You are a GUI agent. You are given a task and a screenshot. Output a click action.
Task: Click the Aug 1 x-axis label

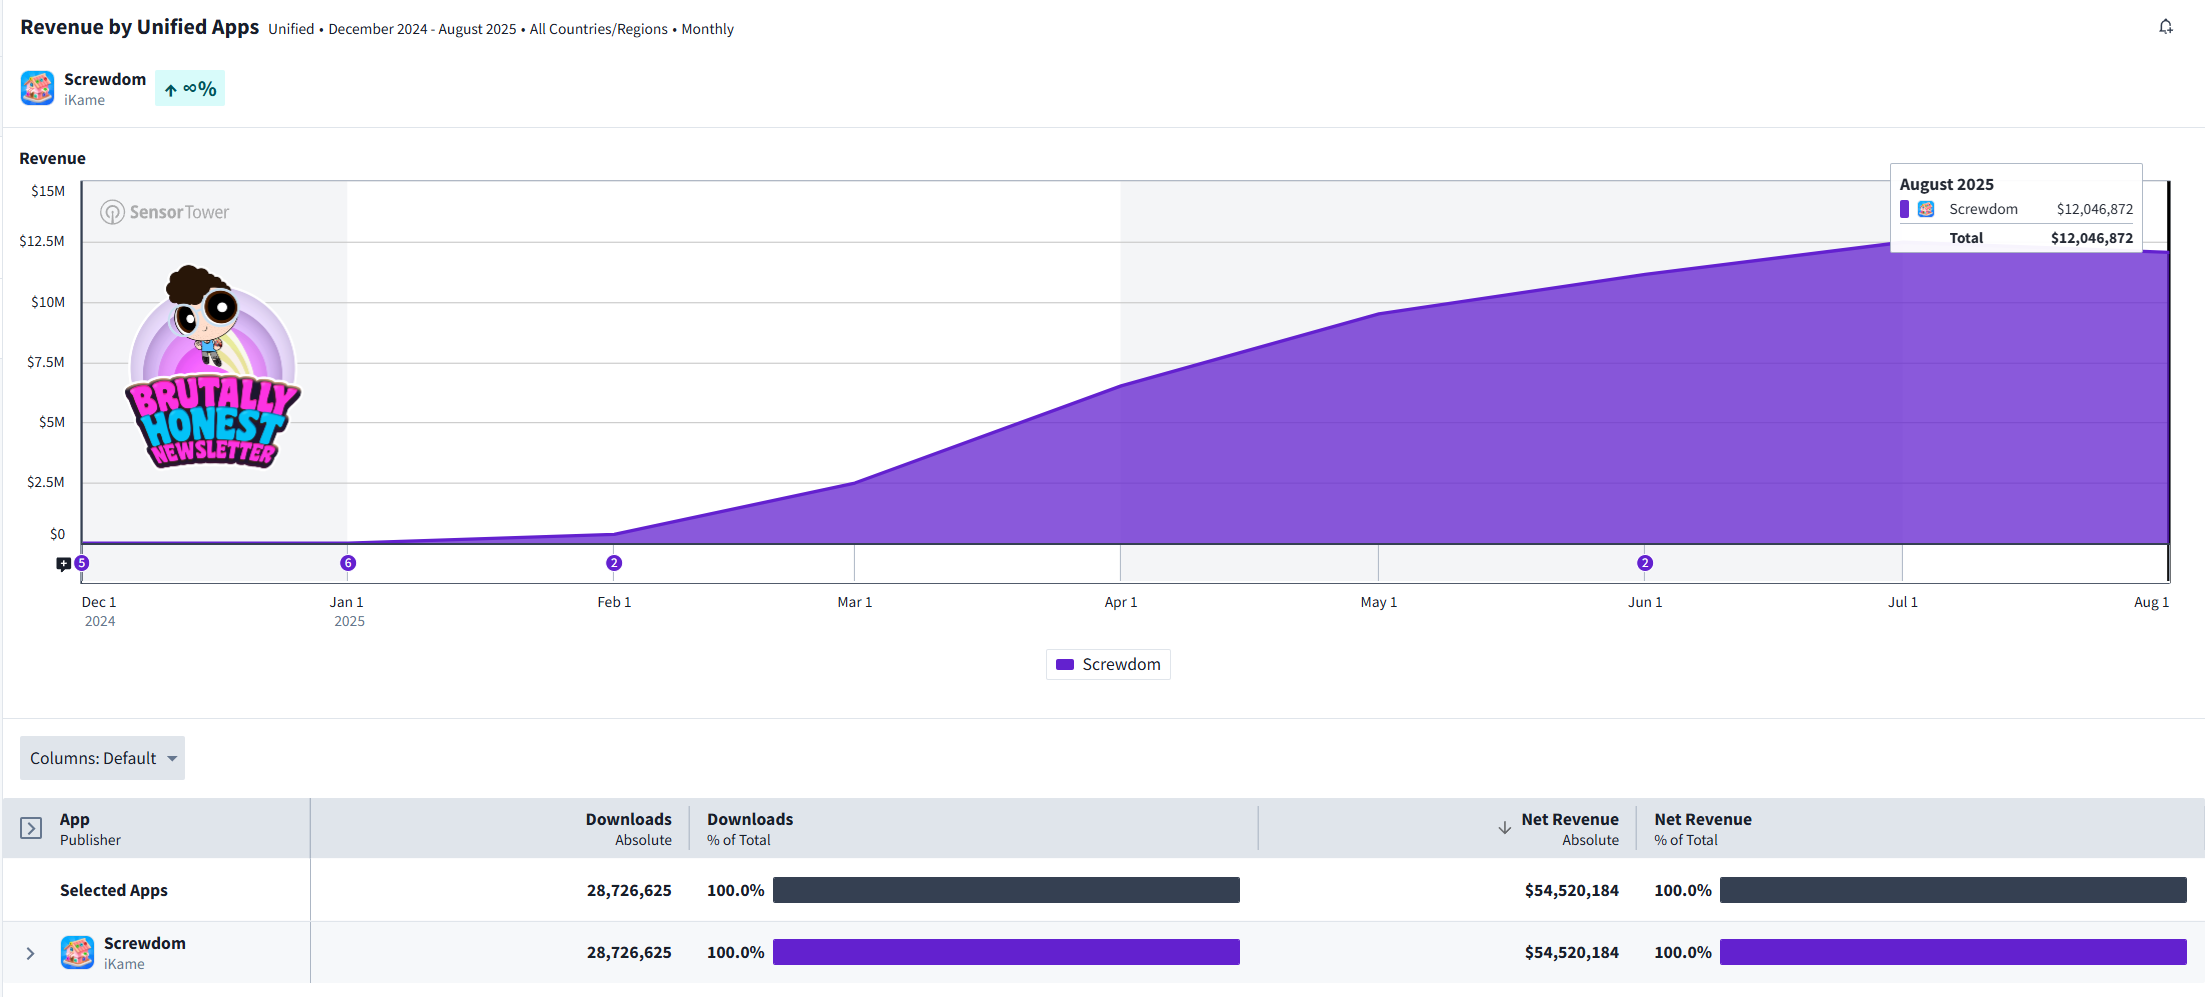point(2151,602)
